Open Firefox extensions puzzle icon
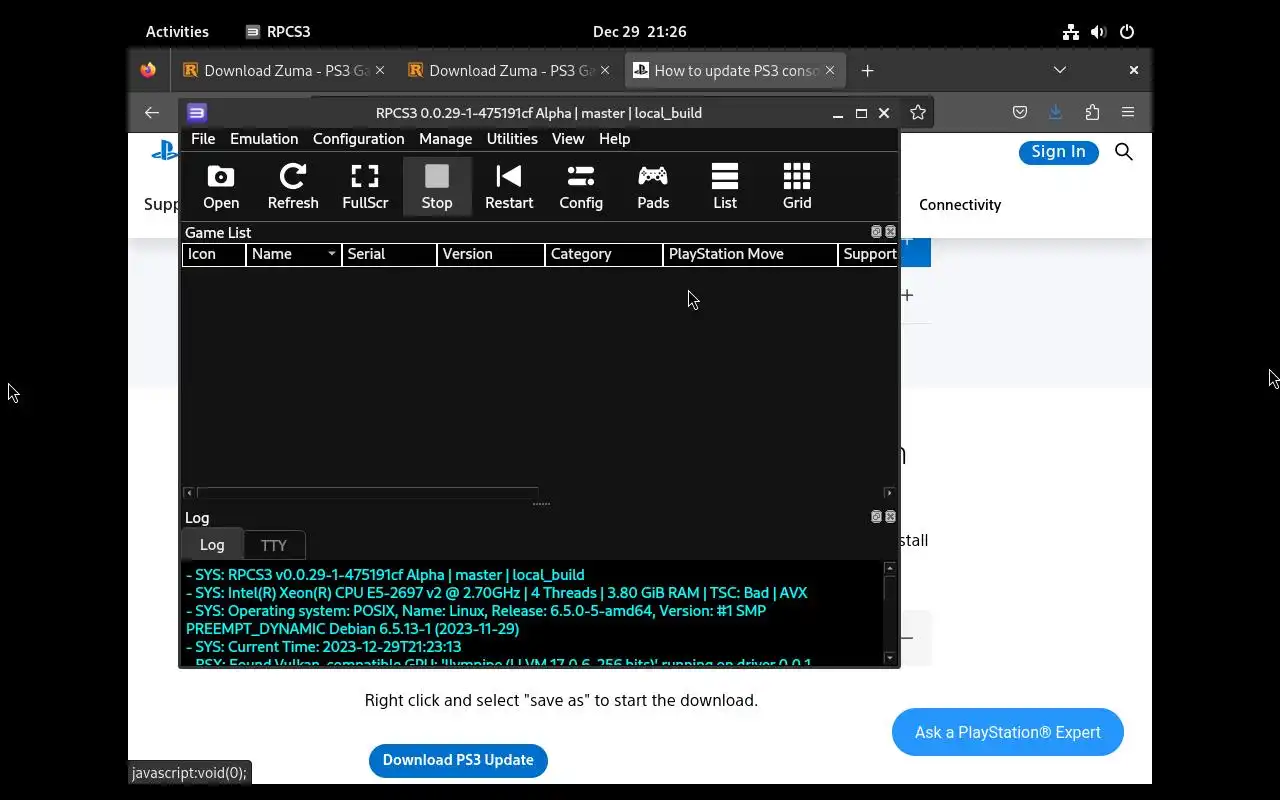Screen dimensions: 1280x800 [x=1092, y=113]
